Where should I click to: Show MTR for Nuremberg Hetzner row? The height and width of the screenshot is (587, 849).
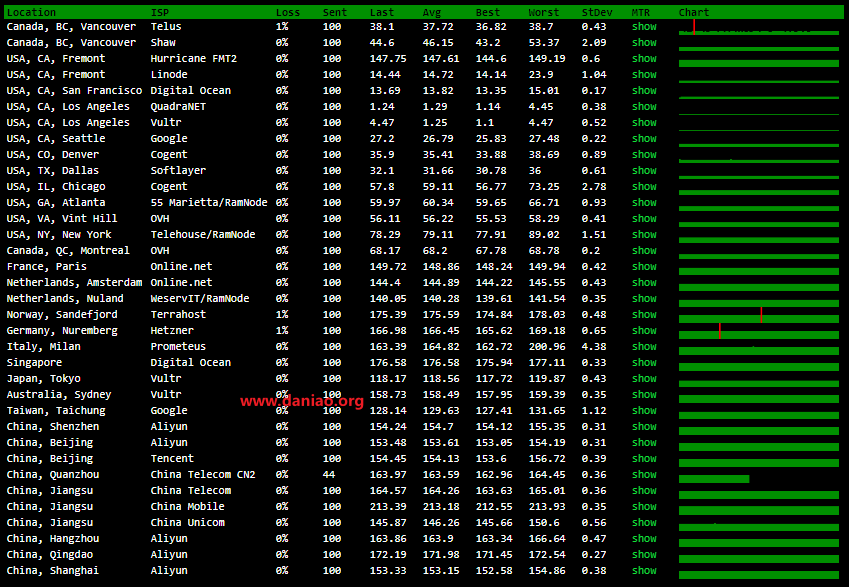pos(644,330)
